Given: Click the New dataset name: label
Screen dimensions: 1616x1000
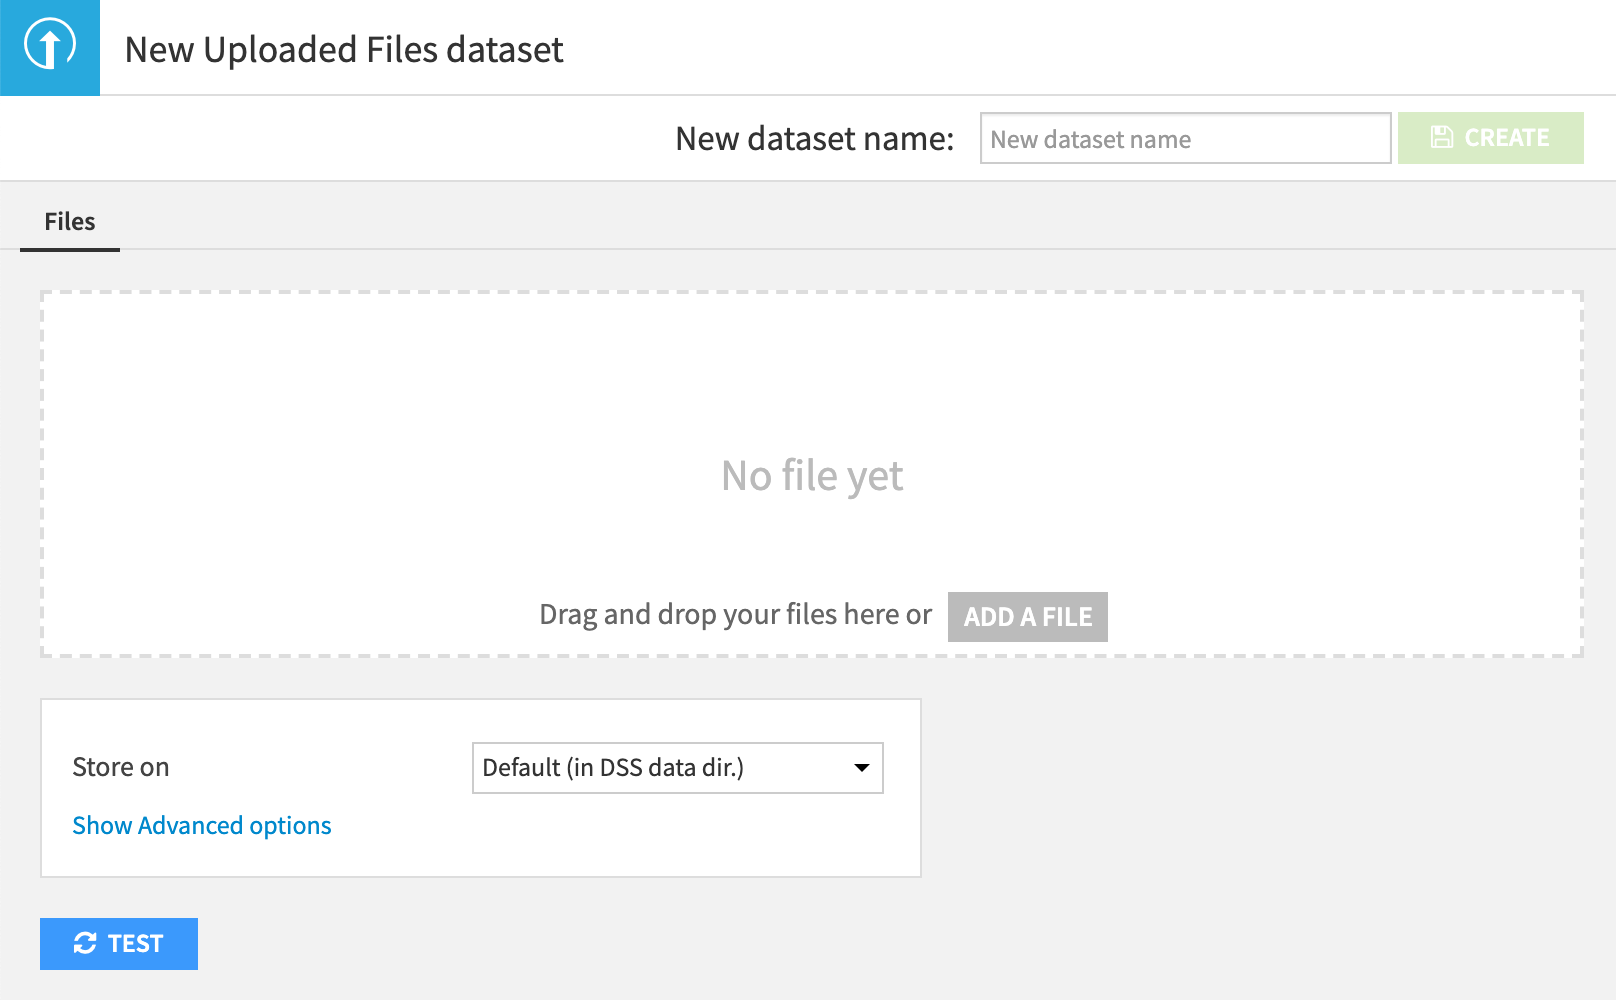Looking at the screenshot, I should tap(814, 139).
